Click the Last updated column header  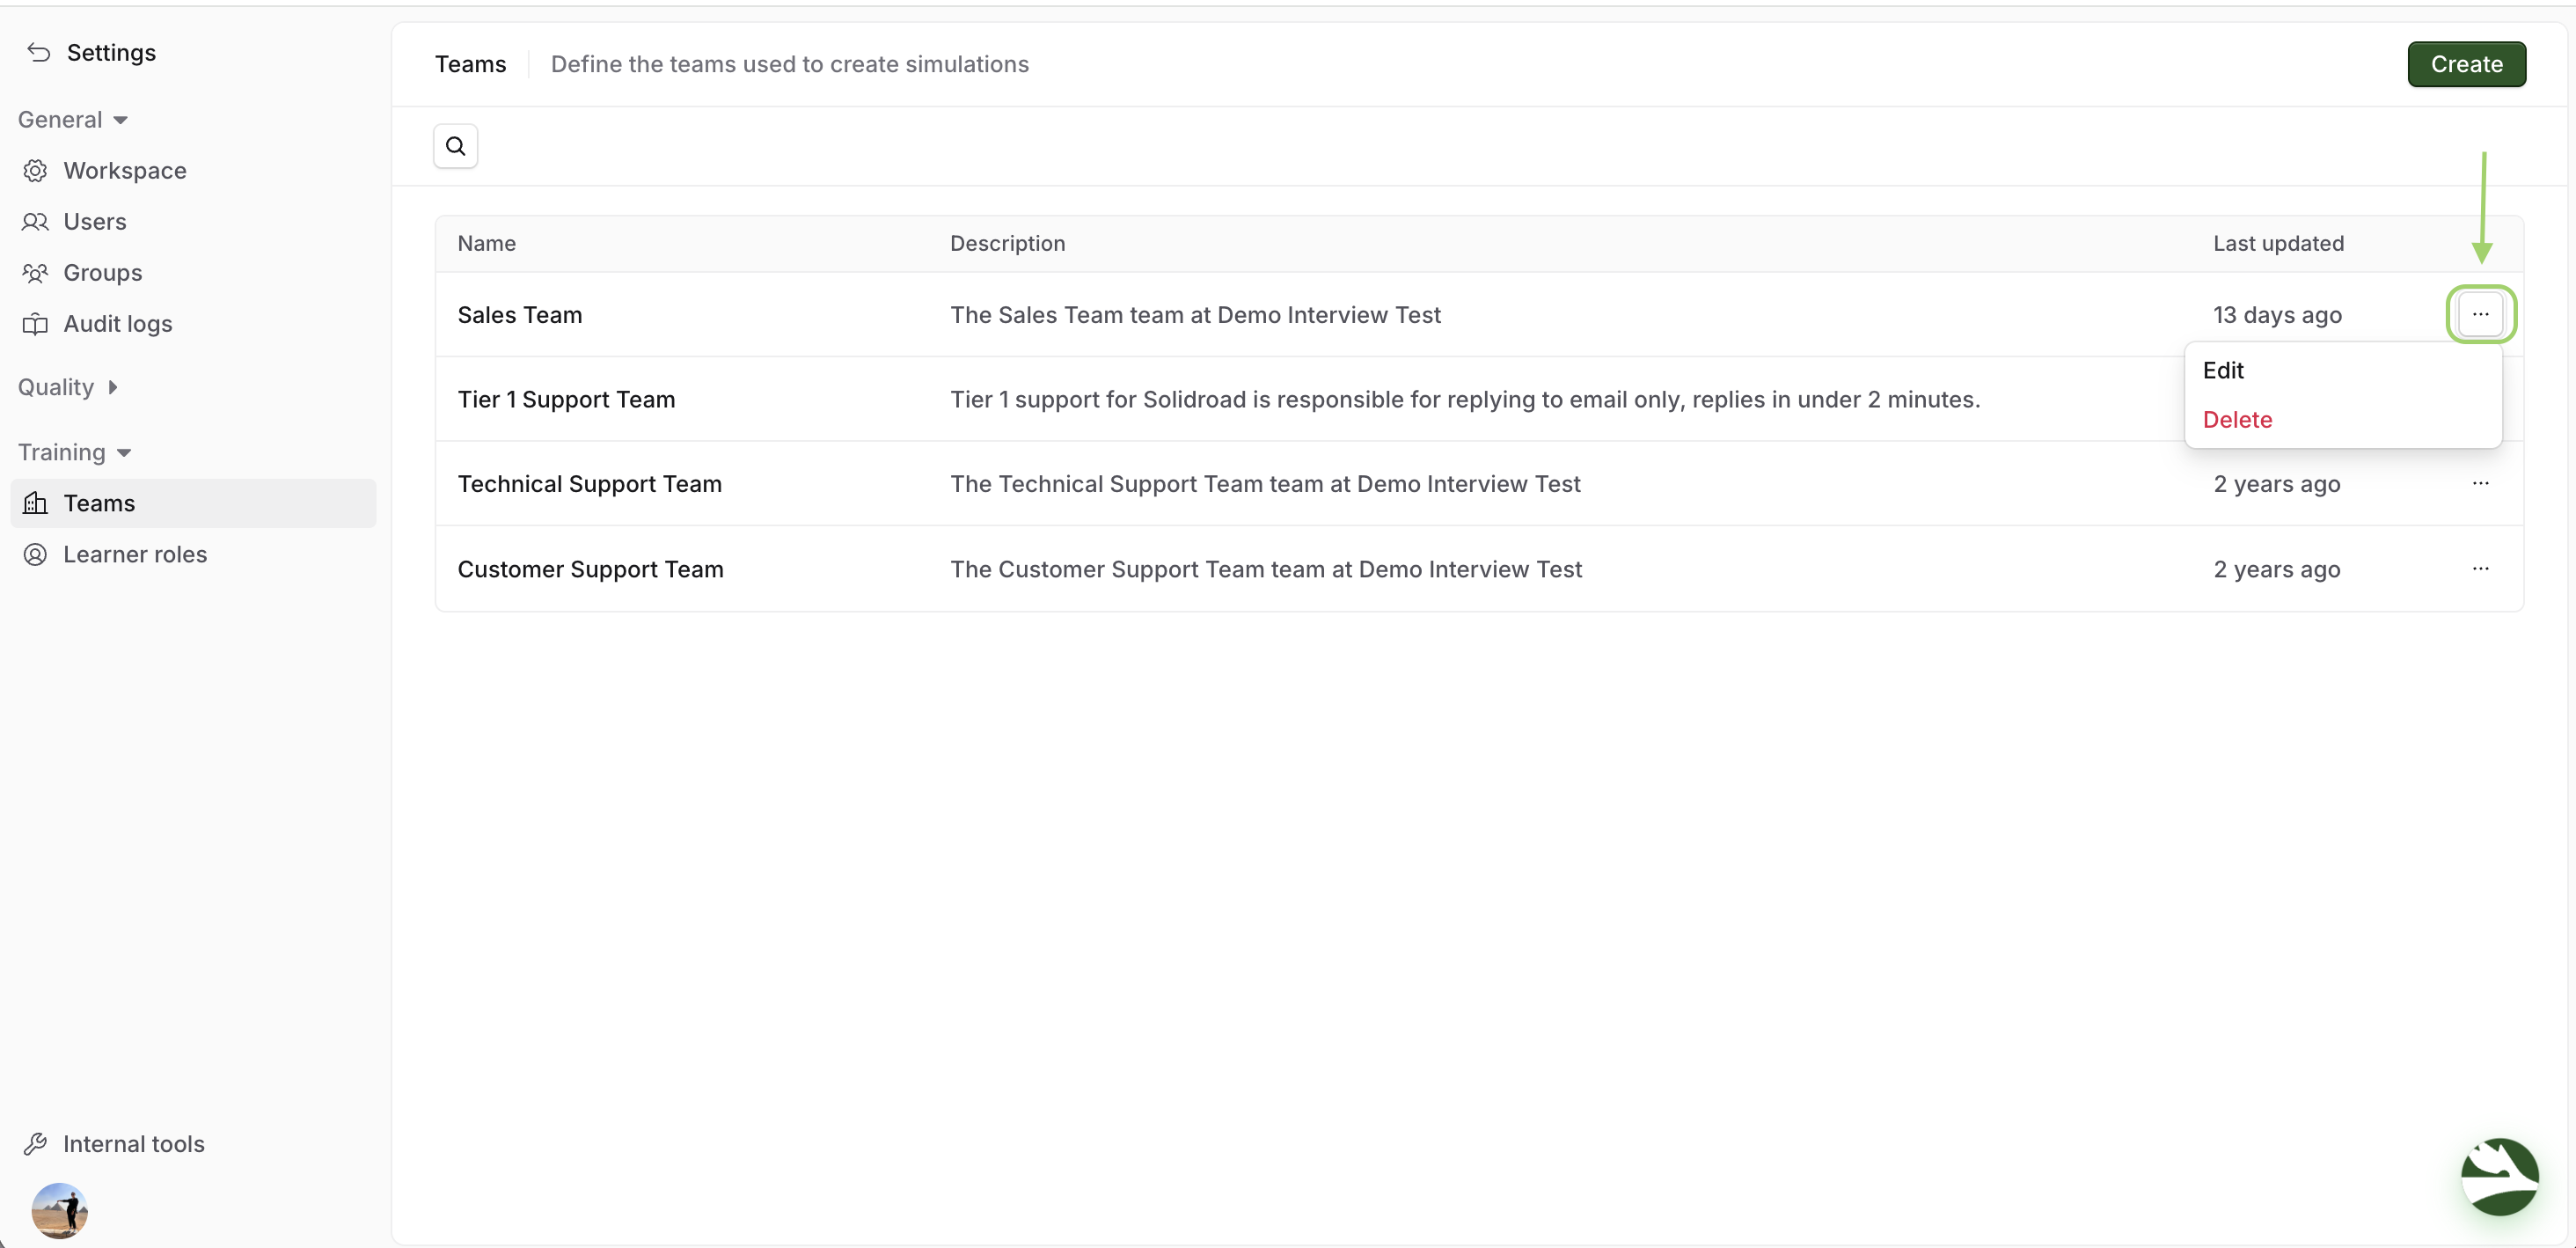pos(2278,243)
